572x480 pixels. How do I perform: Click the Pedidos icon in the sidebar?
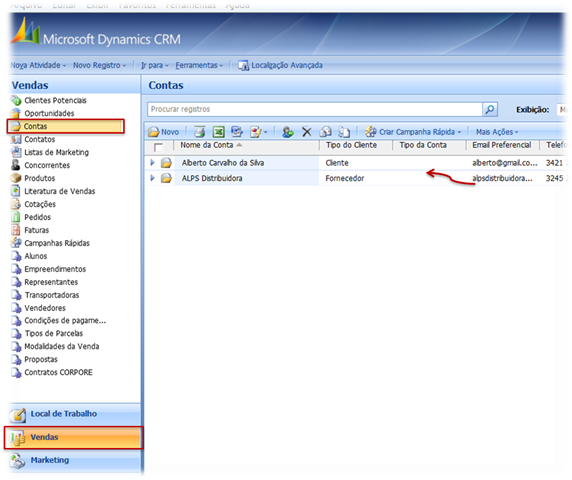(16, 217)
